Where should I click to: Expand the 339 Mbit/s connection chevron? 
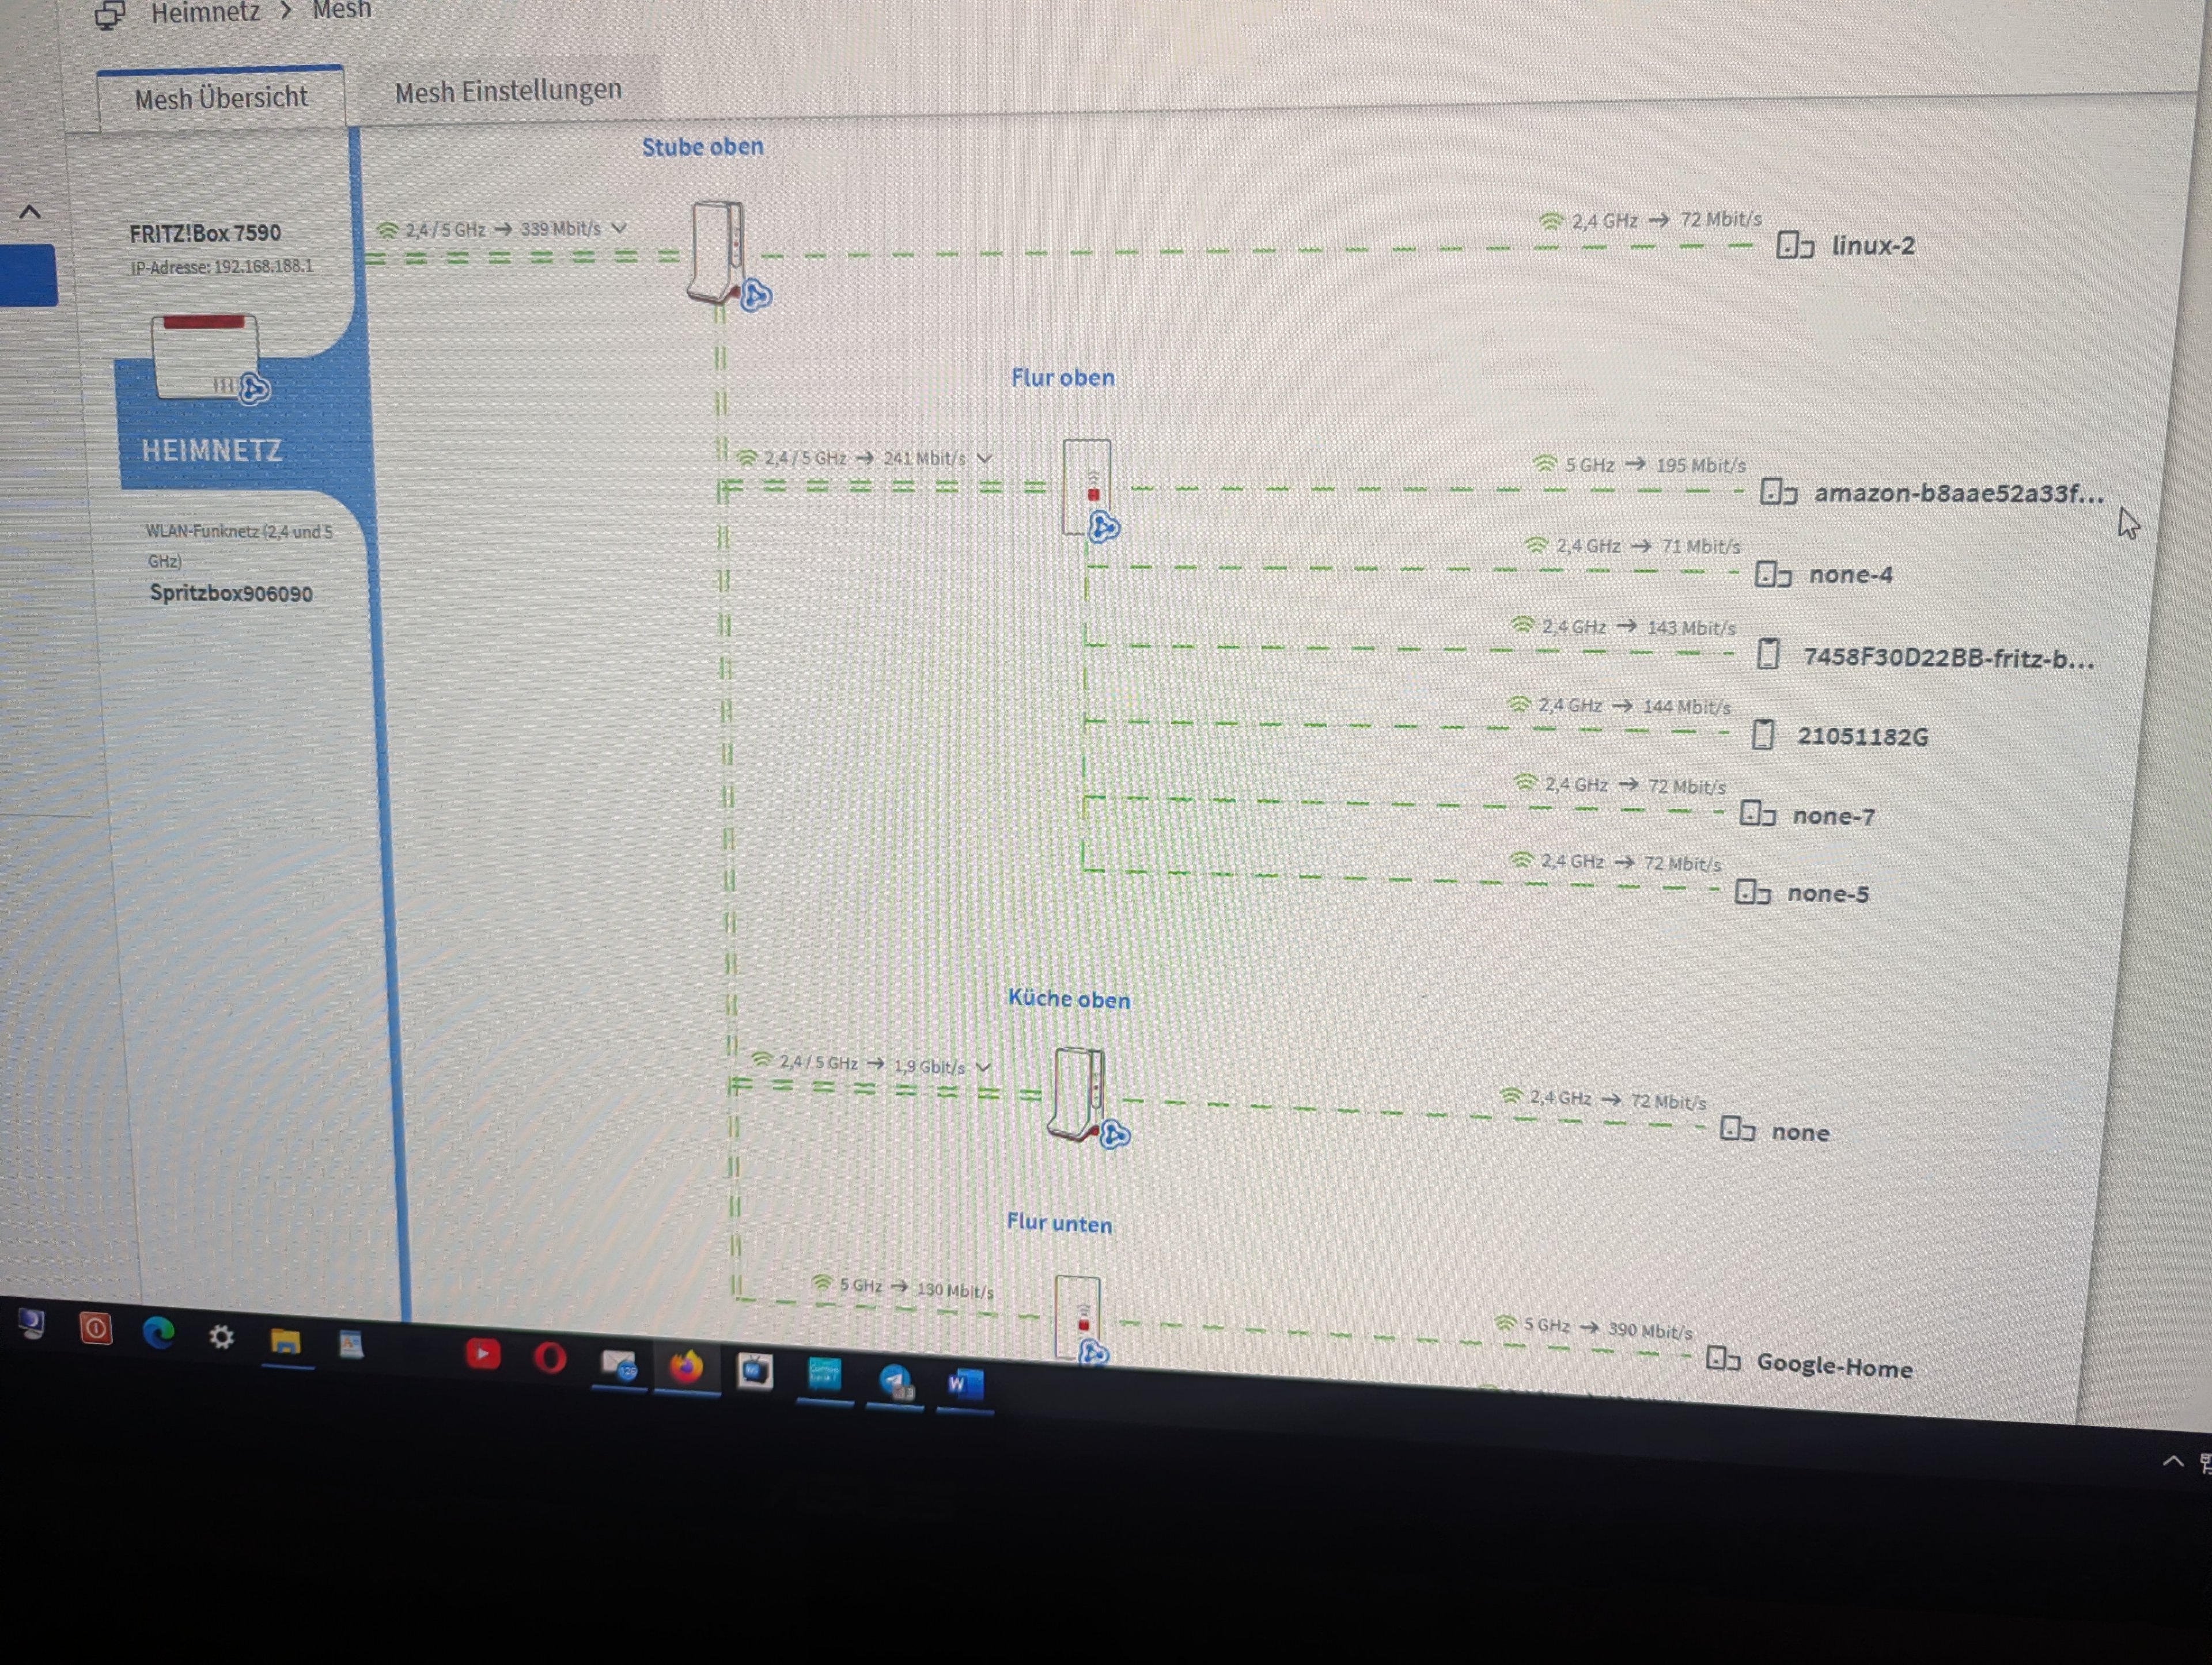(620, 228)
